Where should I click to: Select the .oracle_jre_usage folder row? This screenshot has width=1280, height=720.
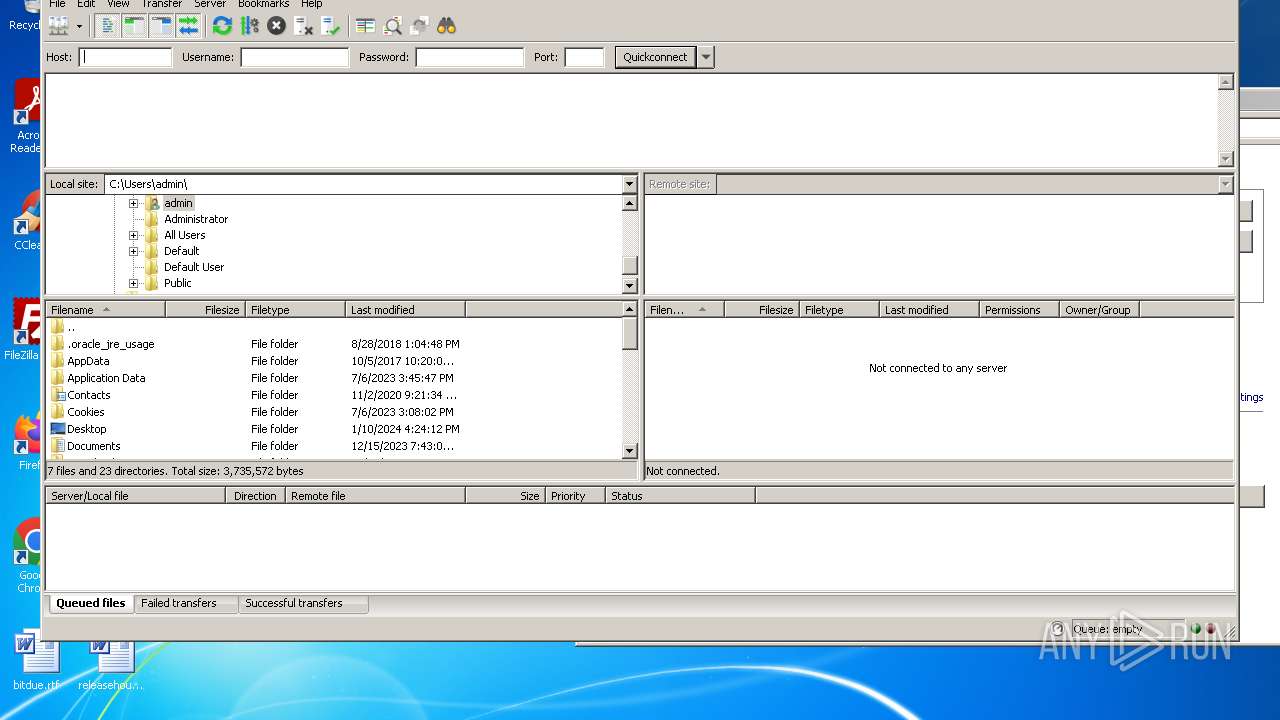(x=334, y=344)
